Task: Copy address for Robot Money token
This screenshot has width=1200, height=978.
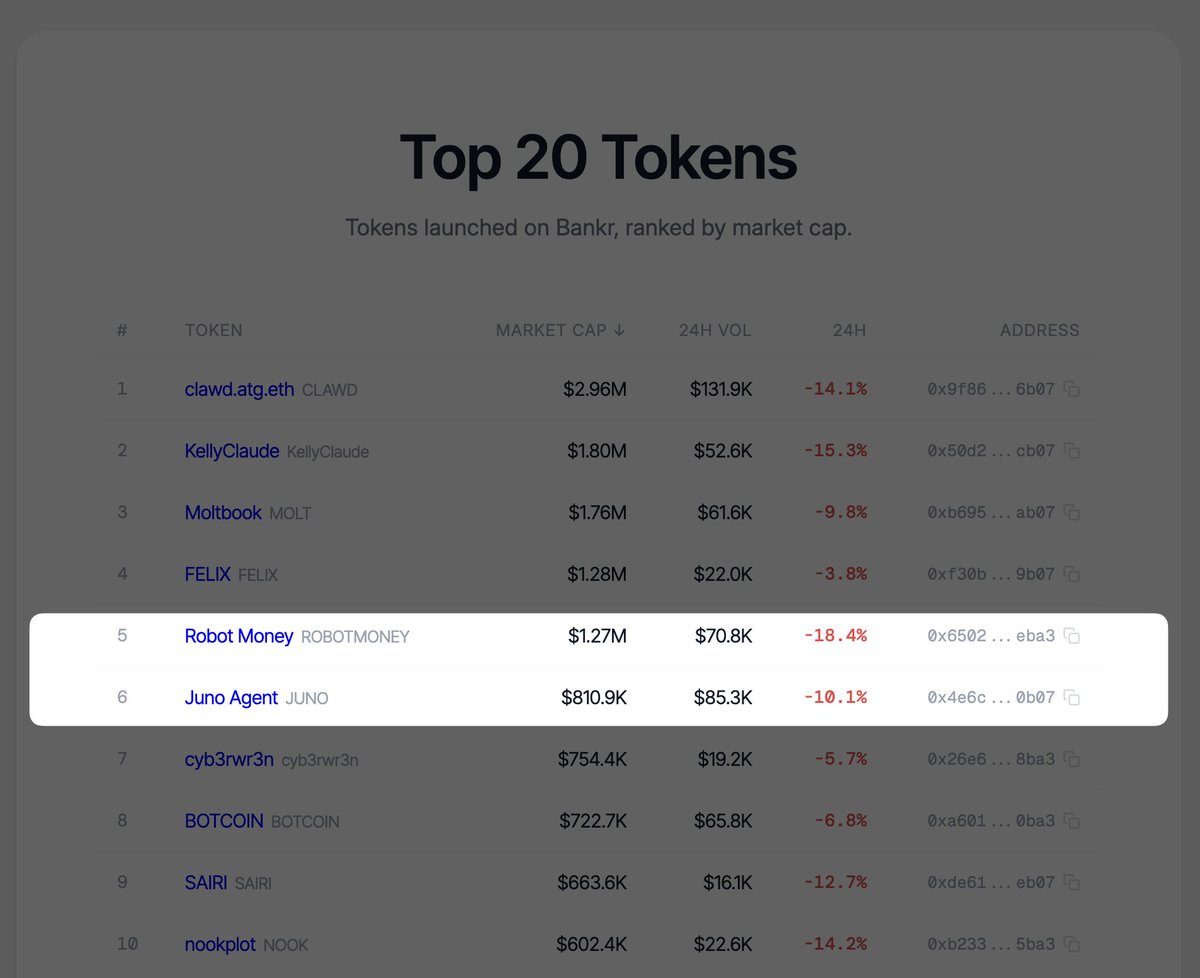Action: pos(1071,636)
